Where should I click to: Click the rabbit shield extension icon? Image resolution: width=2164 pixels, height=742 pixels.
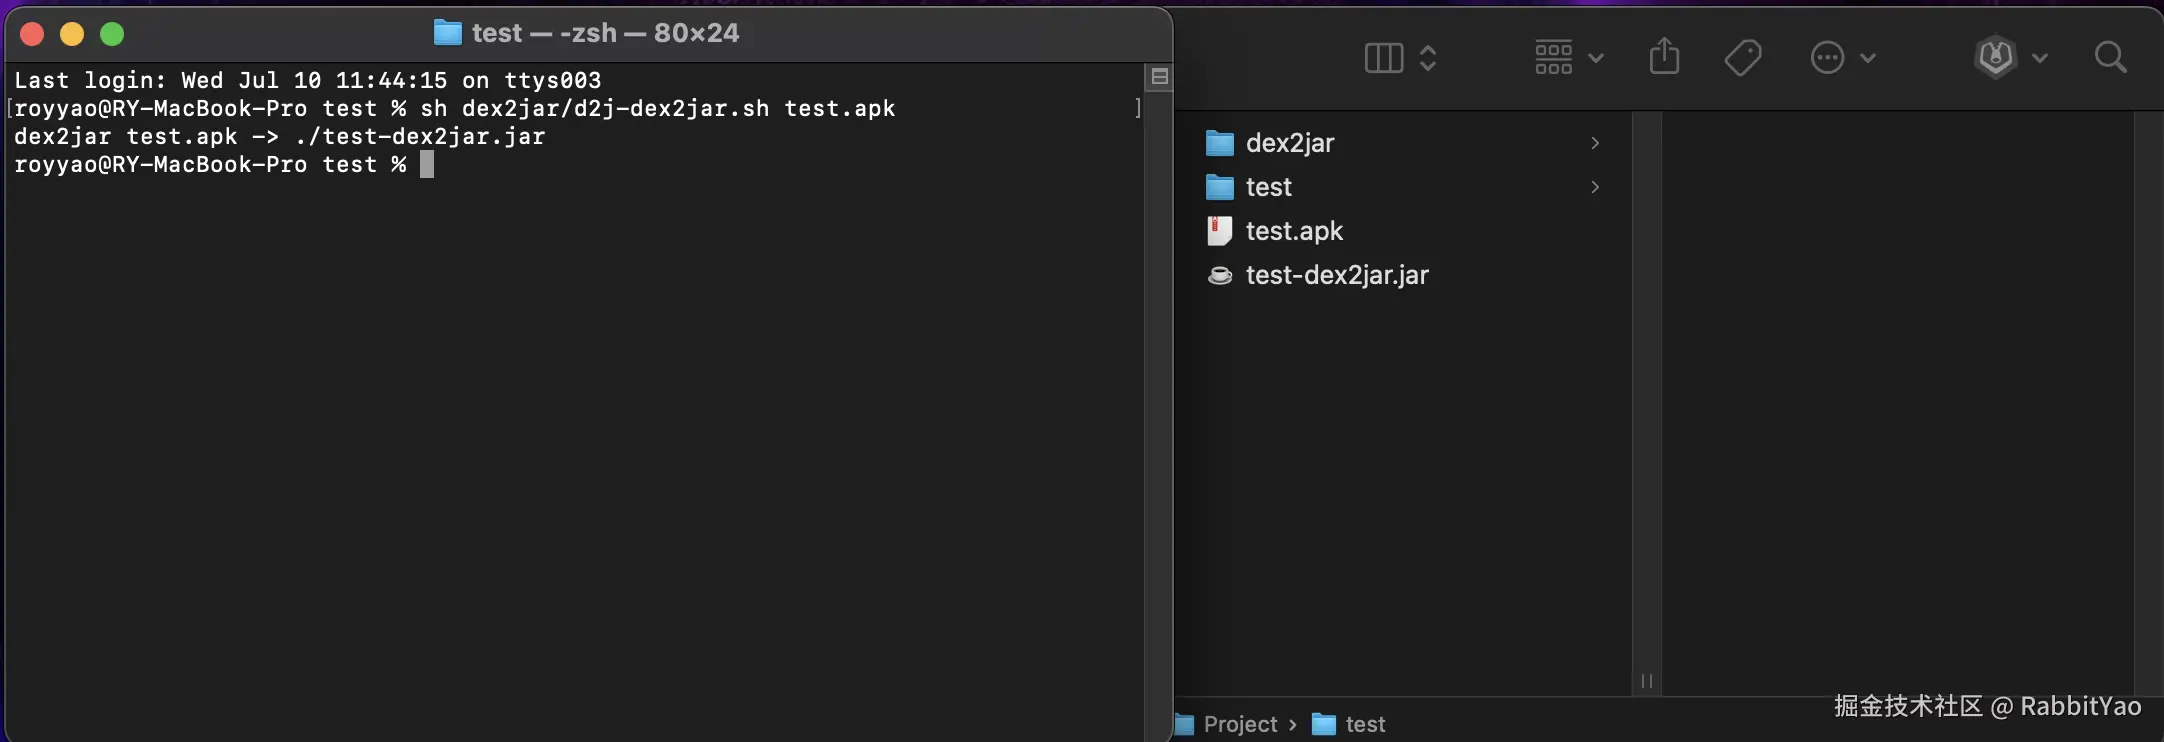coord(1996,57)
